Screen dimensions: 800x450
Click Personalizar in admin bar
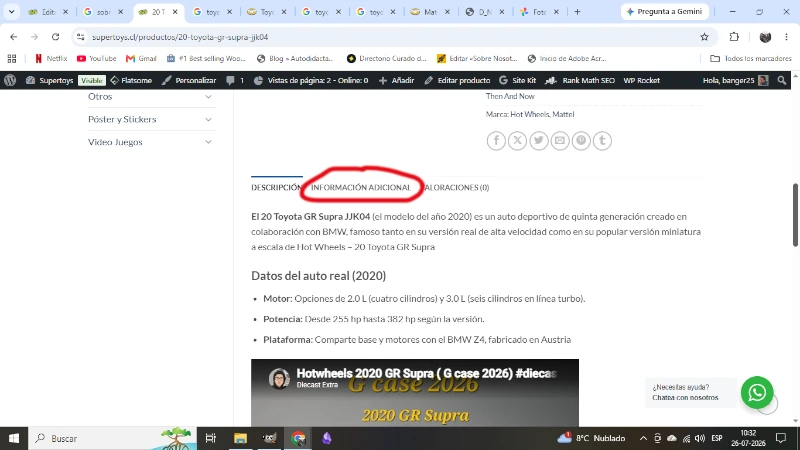tap(189, 80)
